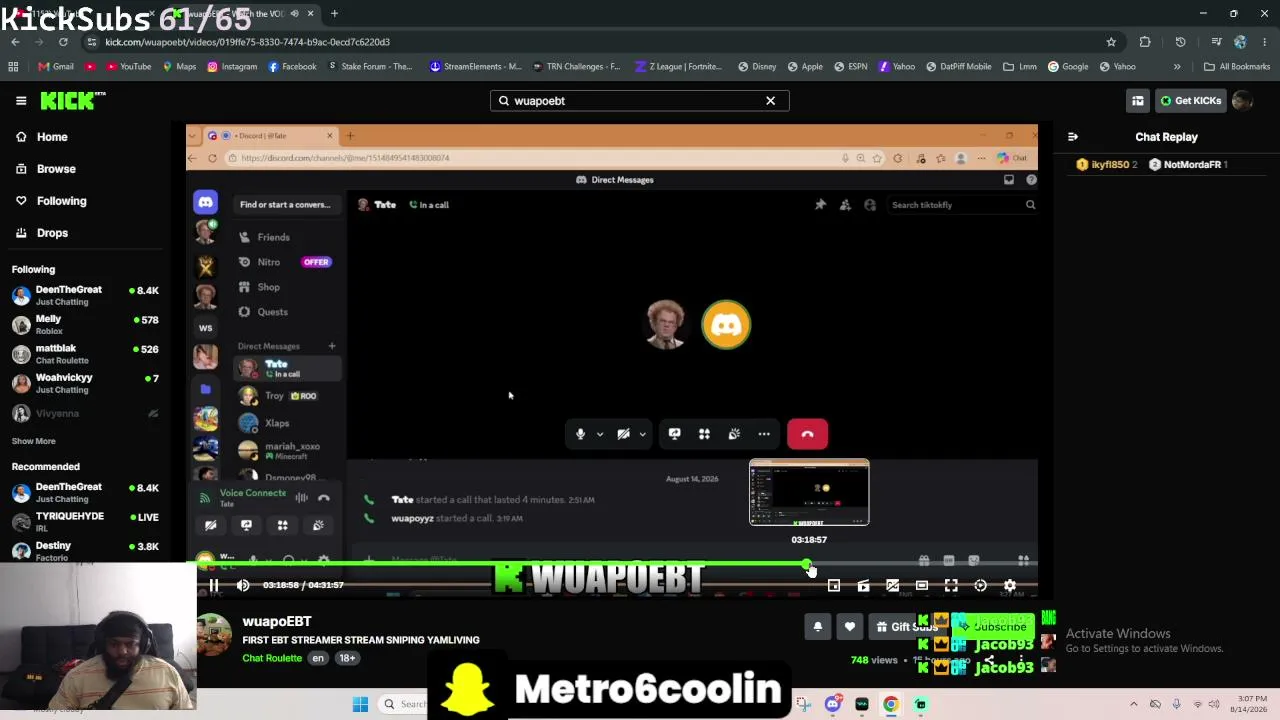Toggle fullscreen mode on the video player
This screenshot has height=720, width=1280.
point(951,586)
